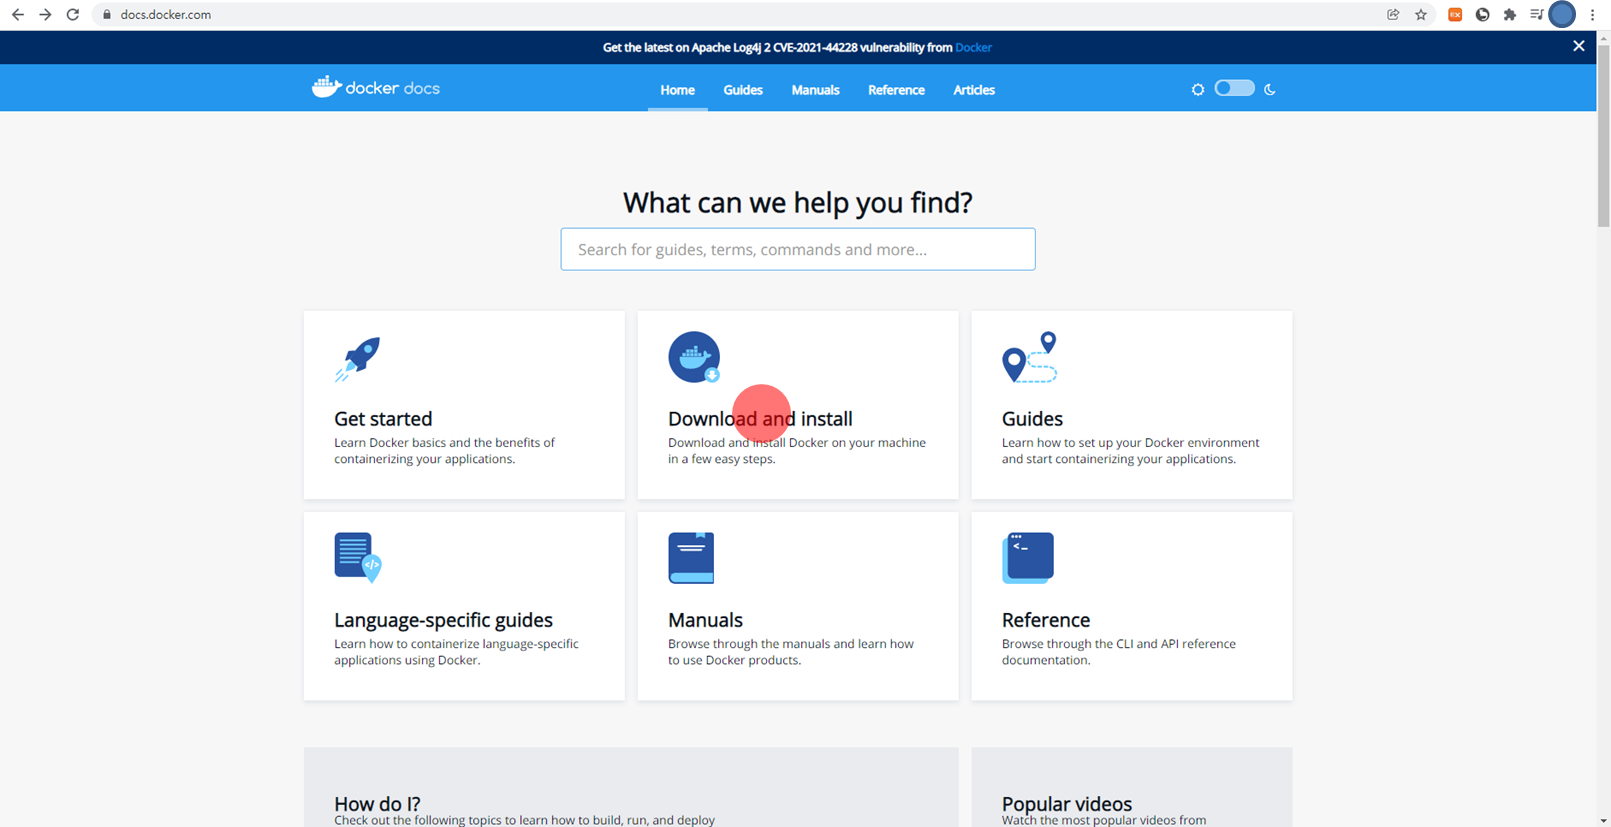Go forward with browser forward arrow

coord(45,15)
